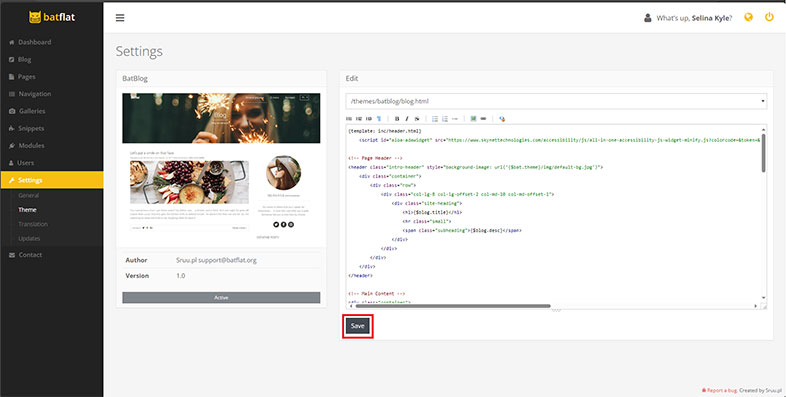Open the theme file dropdown

(556, 101)
